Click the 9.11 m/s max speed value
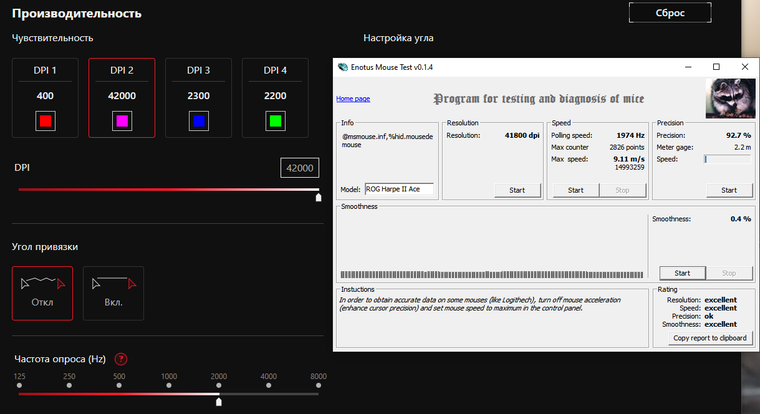 tap(629, 159)
